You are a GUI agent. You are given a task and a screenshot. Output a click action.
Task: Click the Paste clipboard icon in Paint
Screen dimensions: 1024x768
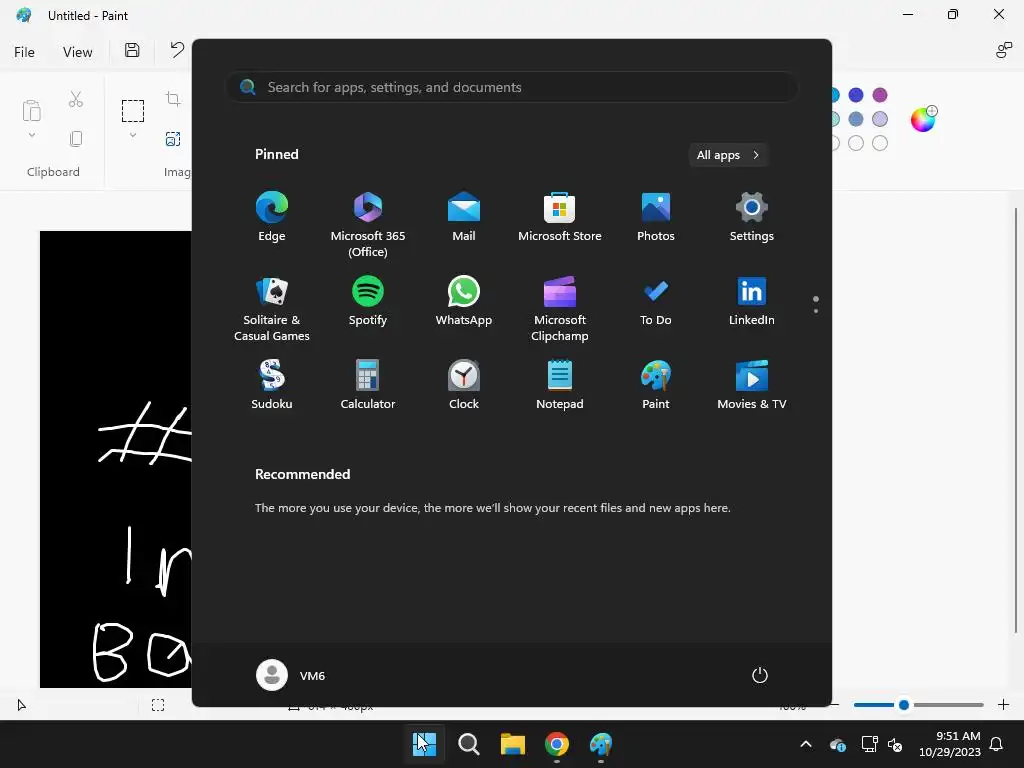click(x=31, y=110)
